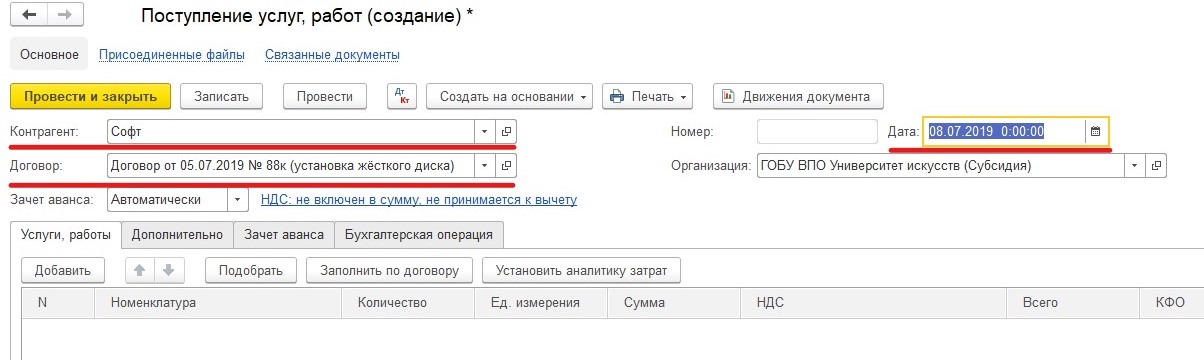
Task: Click the back navigation arrow
Action: coord(30,16)
